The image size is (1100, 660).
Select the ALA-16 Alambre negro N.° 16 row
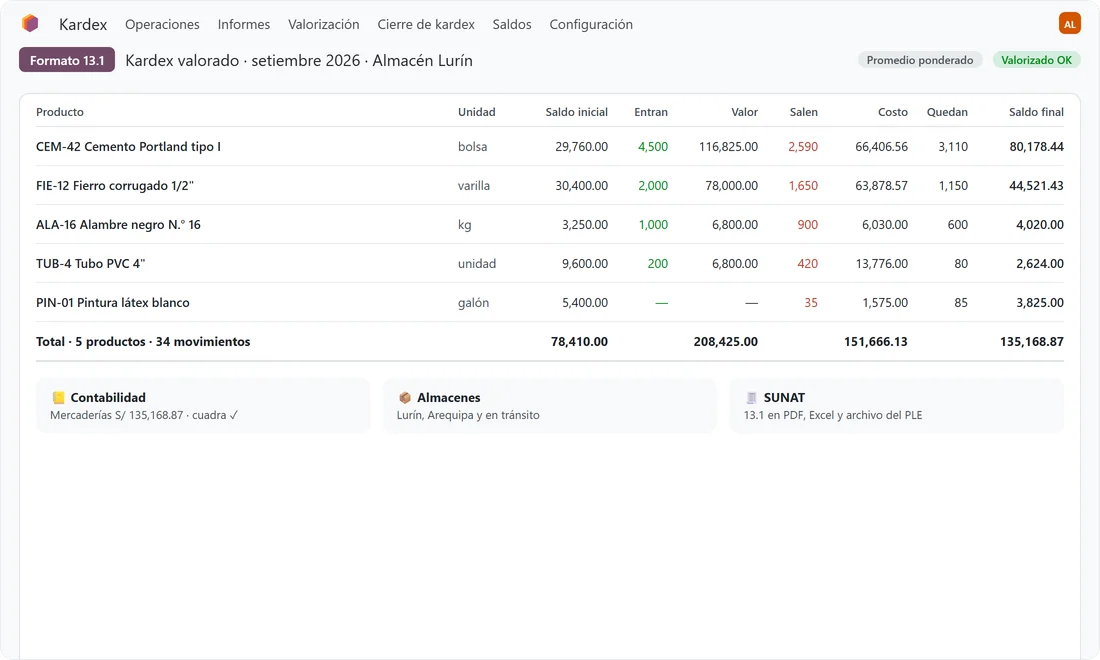(x=549, y=224)
